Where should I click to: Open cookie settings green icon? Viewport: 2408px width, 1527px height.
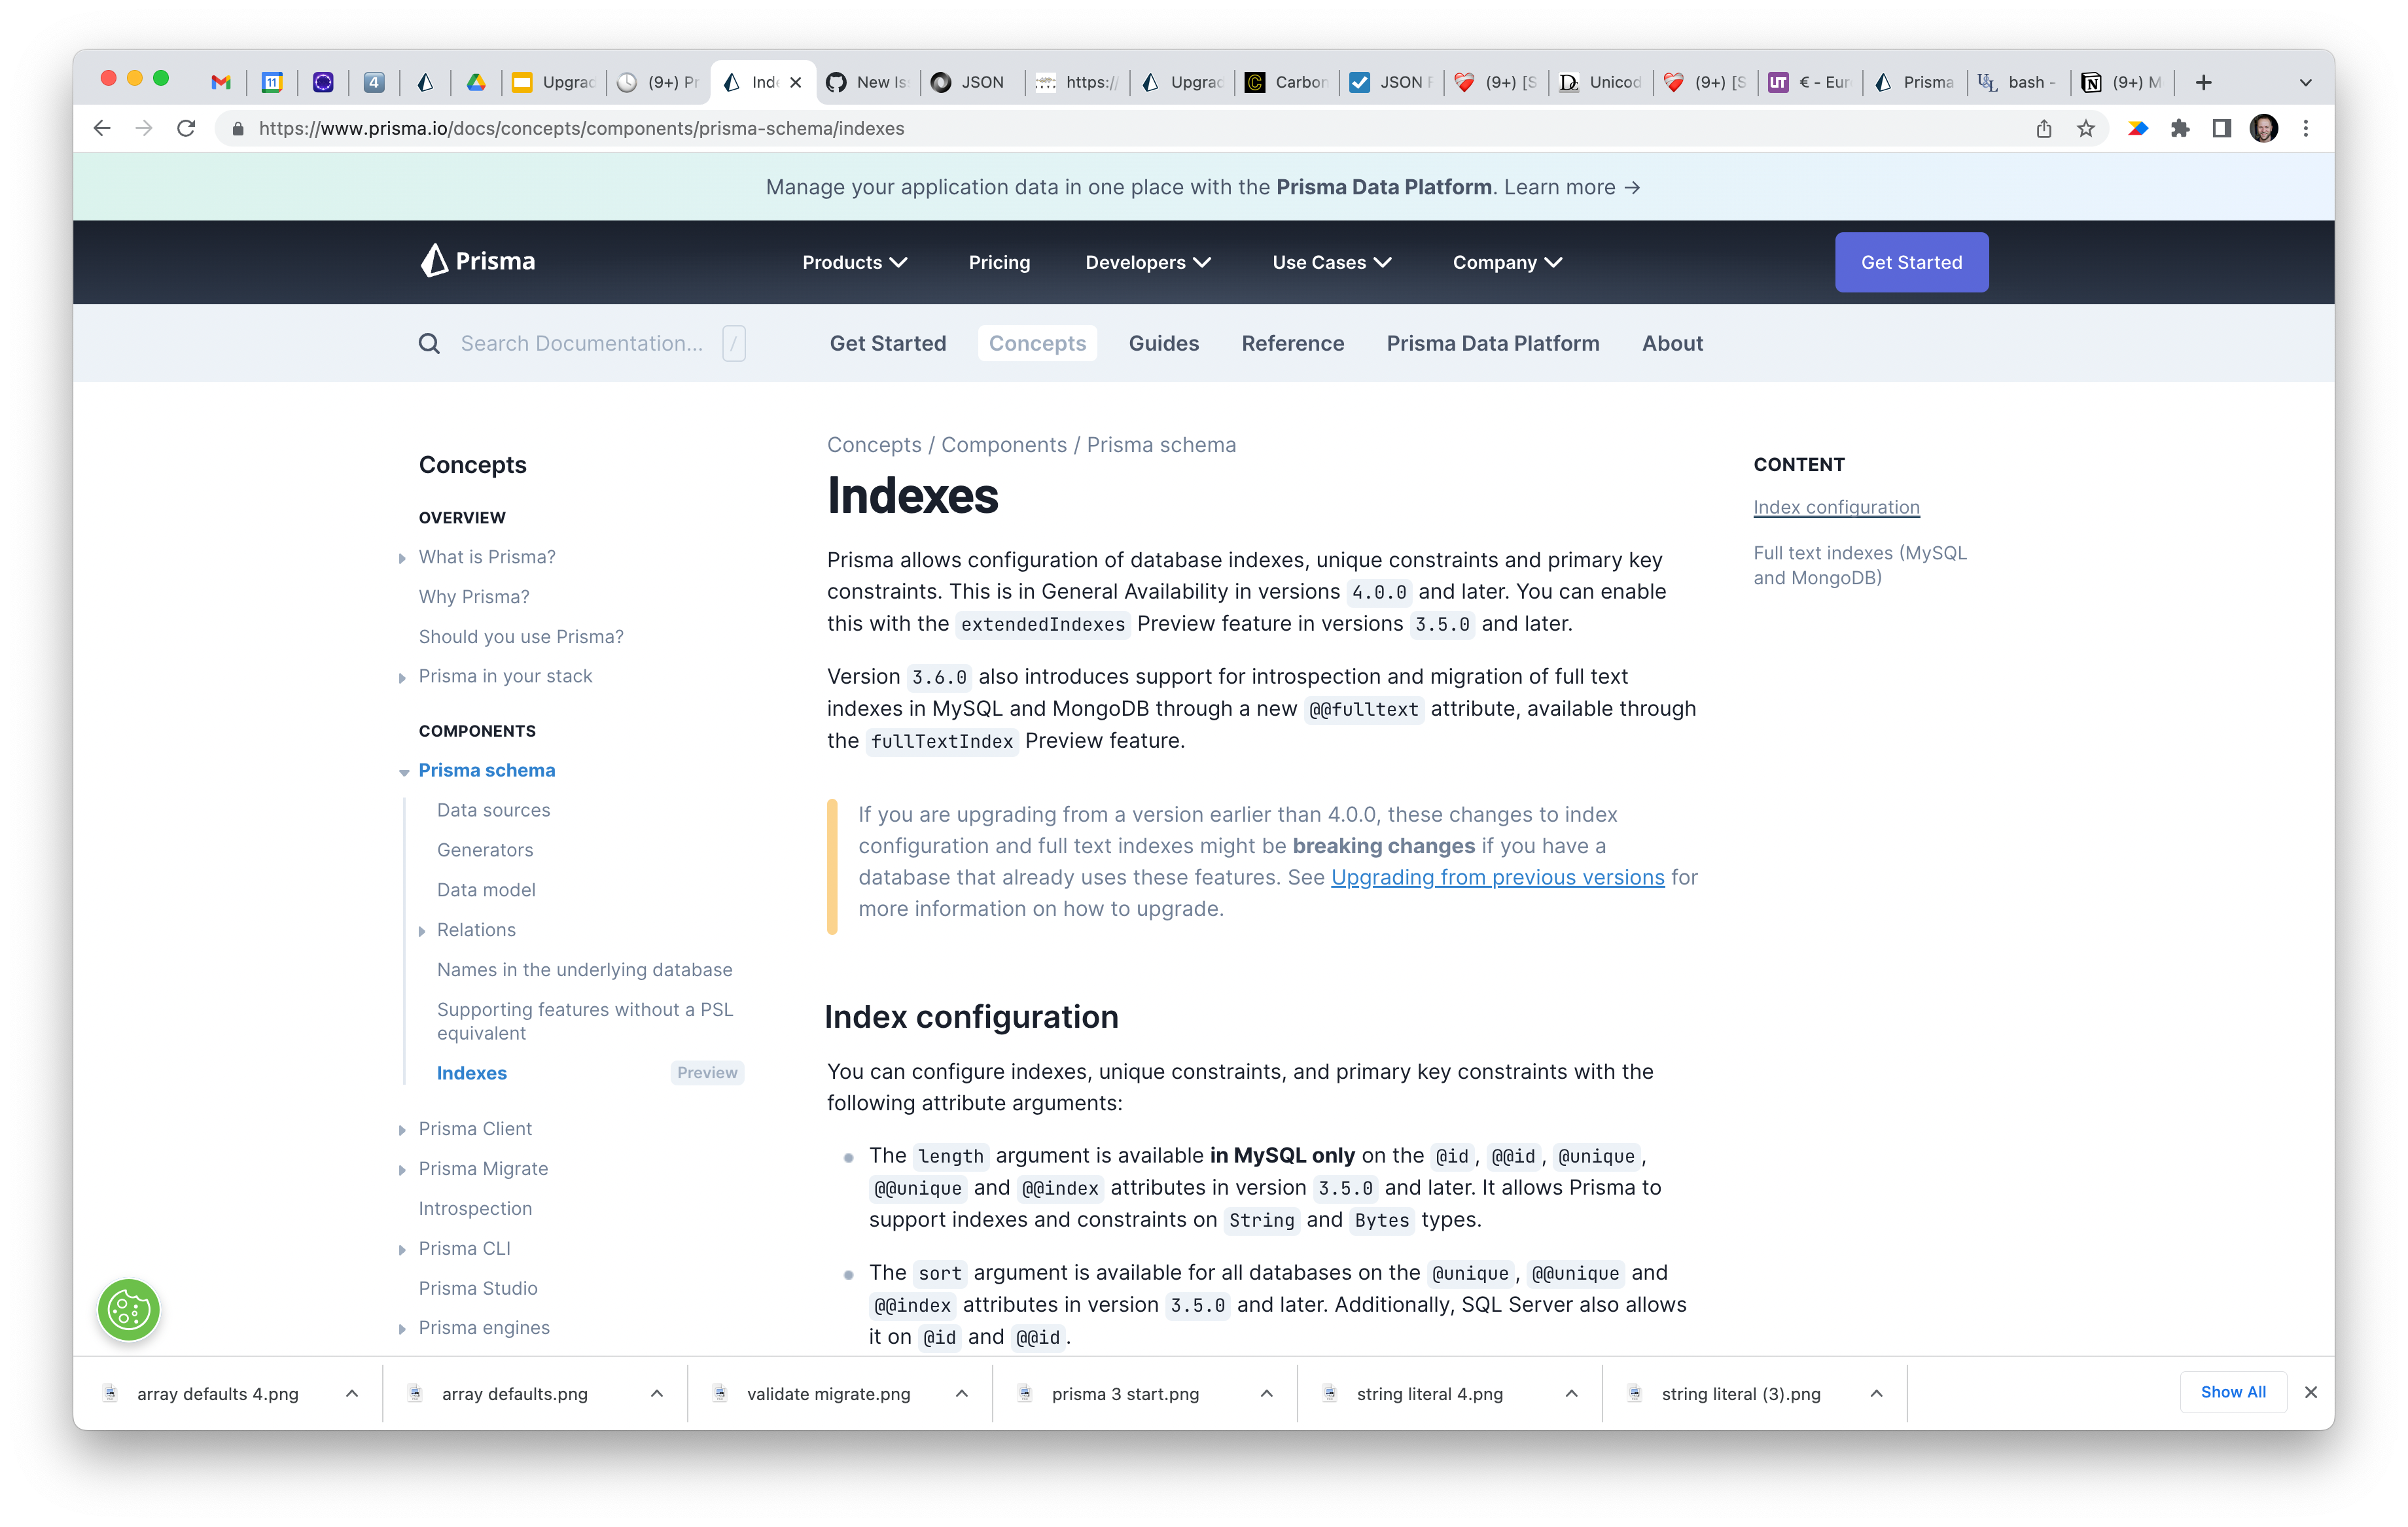point(129,1309)
